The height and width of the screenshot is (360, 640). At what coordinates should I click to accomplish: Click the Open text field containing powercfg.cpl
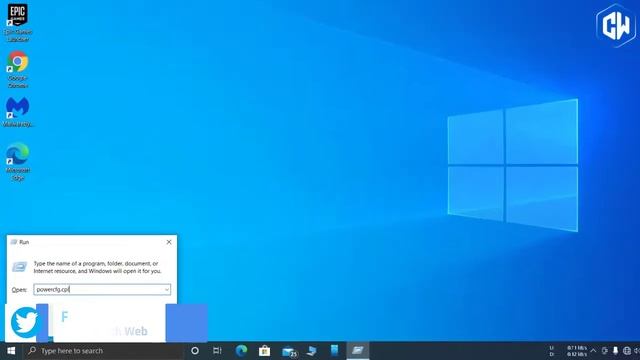[102, 289]
